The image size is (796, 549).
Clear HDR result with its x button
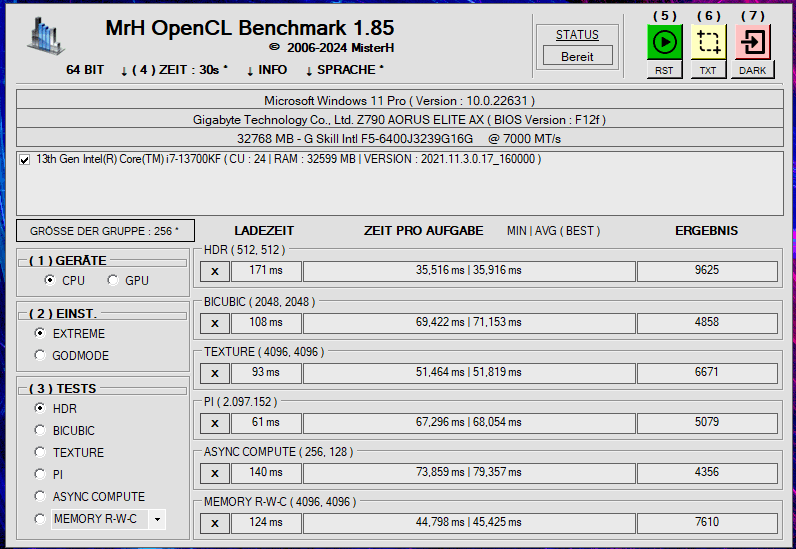click(215, 271)
